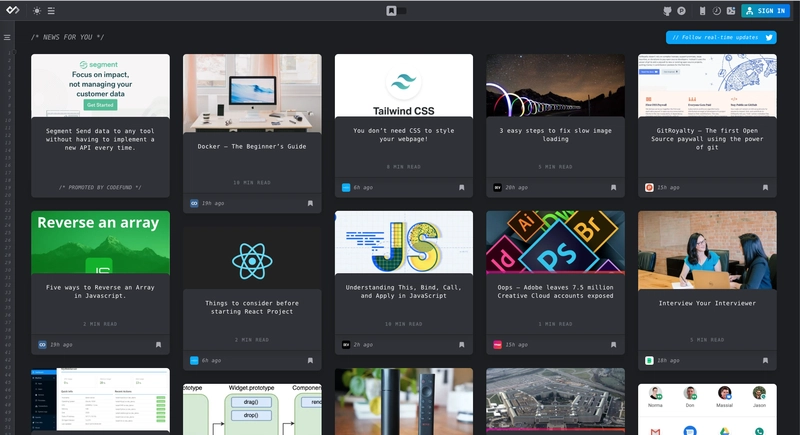Image resolution: width=800 pixels, height=435 pixels.
Task: Click the source icon on the GitRoyalty card
Action: (x=649, y=187)
